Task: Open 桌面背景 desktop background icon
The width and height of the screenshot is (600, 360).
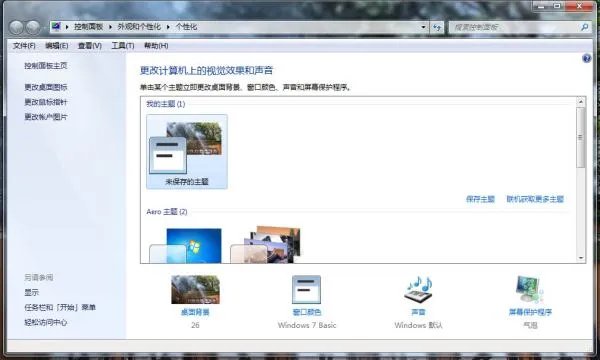Action: (x=195, y=290)
